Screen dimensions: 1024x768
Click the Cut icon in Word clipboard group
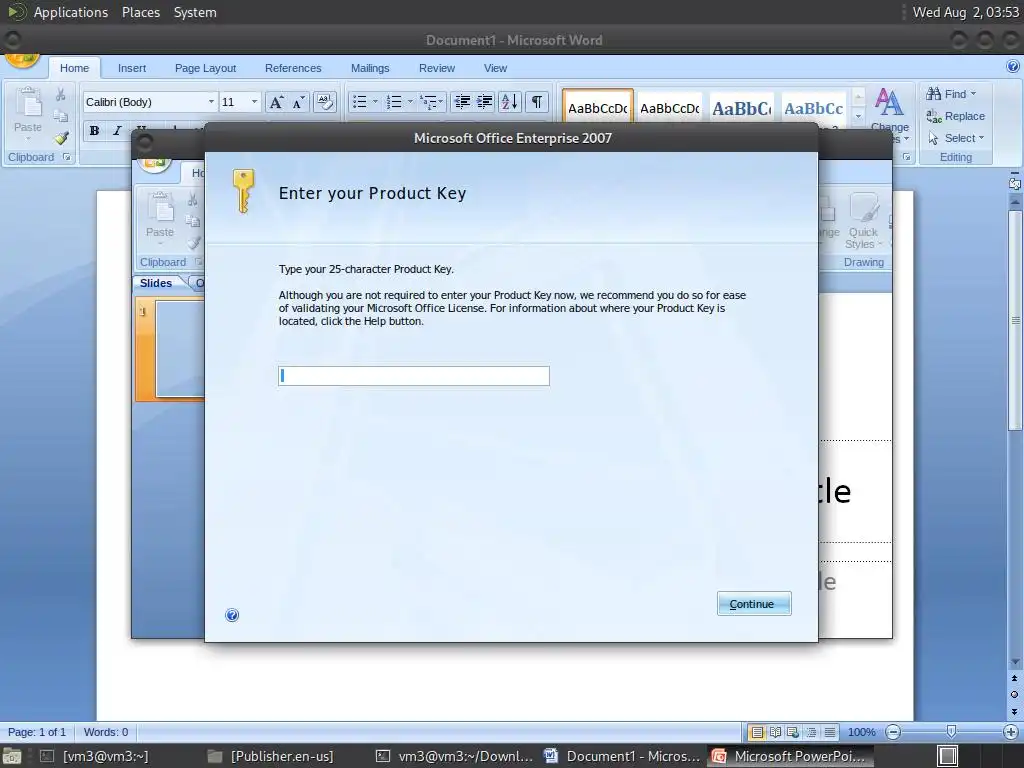(x=60, y=95)
